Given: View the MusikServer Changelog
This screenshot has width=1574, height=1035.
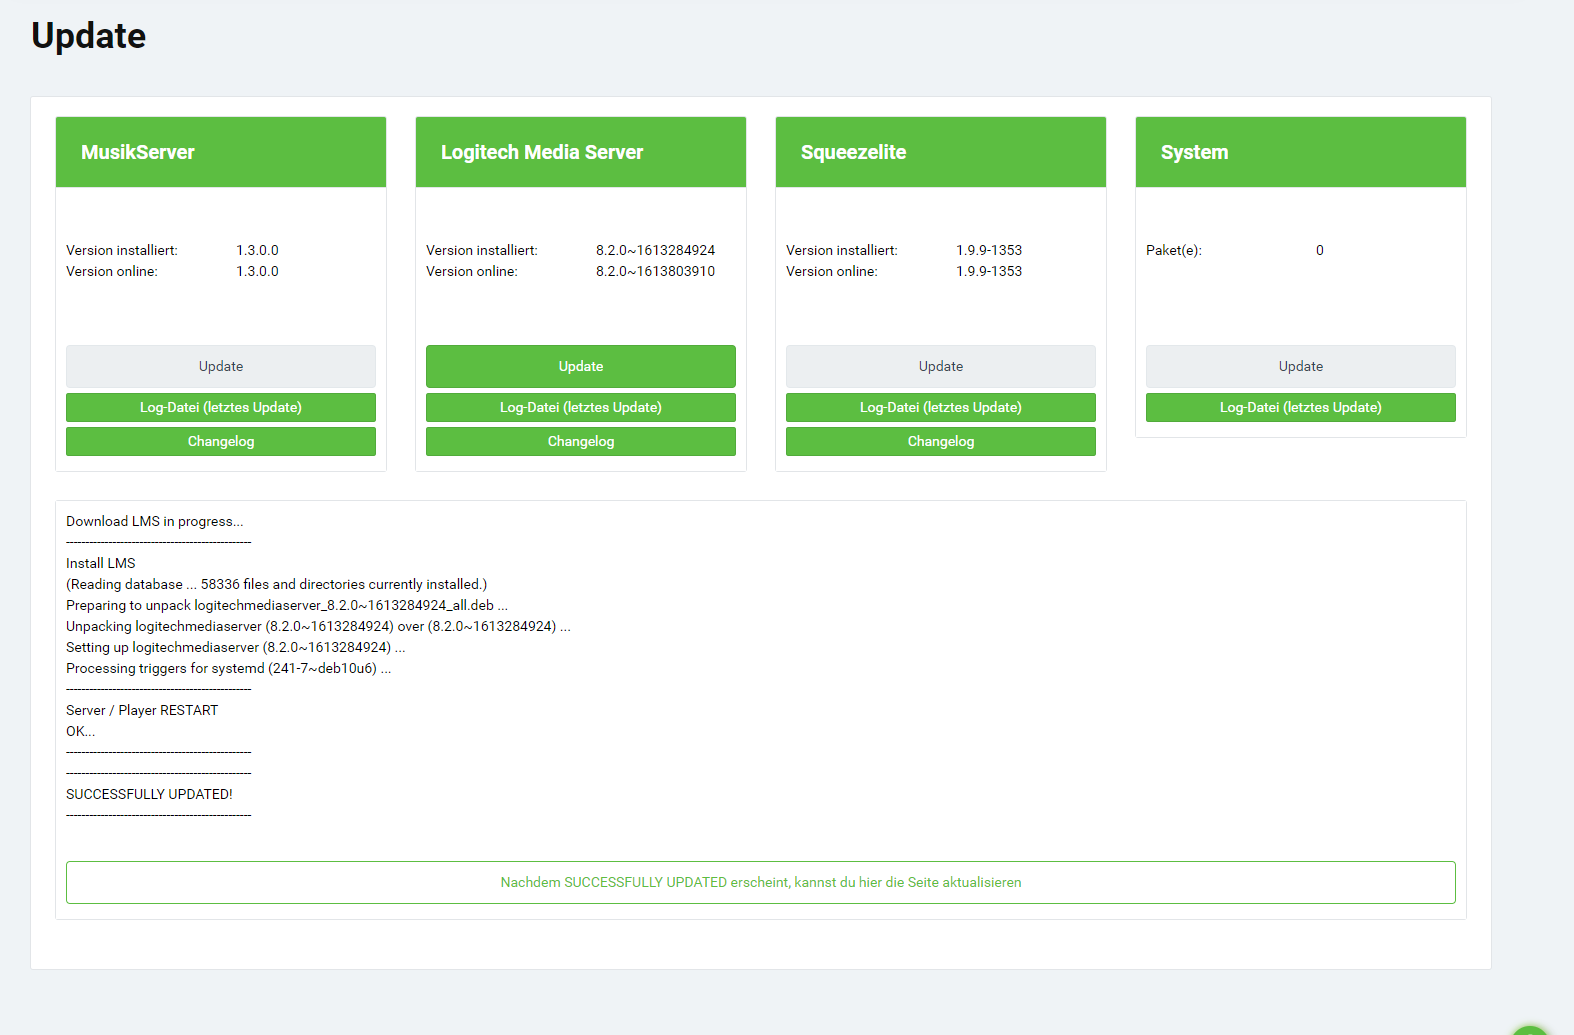Looking at the screenshot, I should pos(221,441).
